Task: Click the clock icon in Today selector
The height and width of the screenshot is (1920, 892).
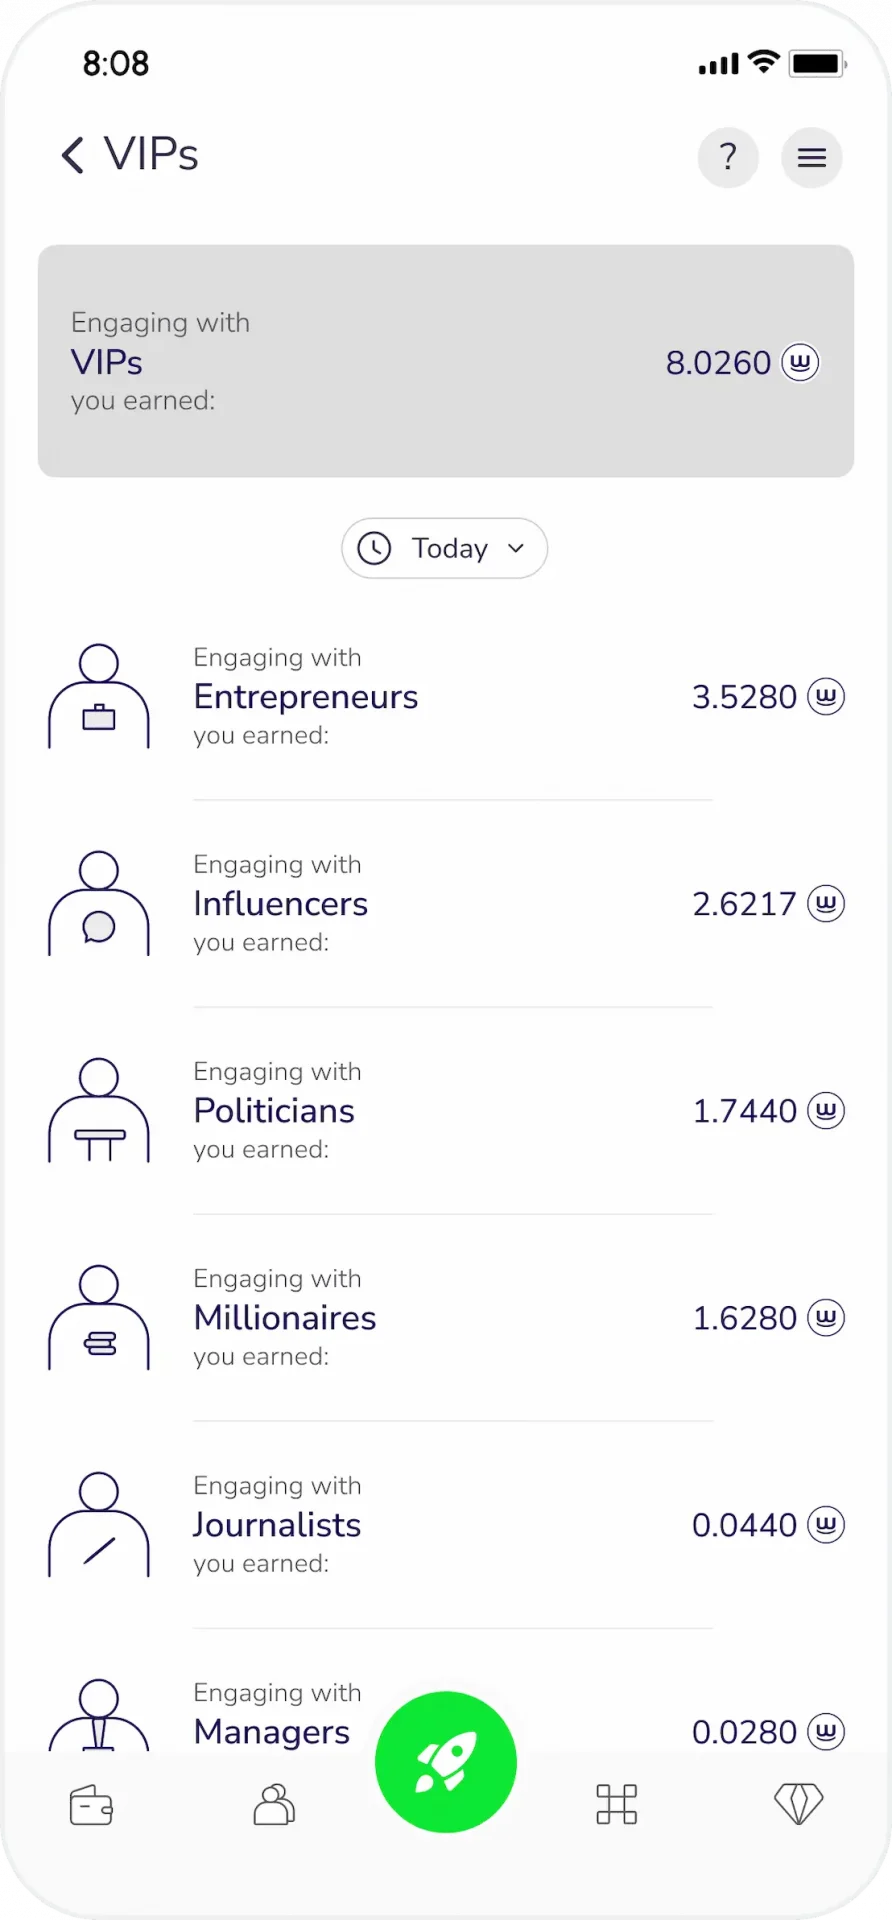Action: [375, 548]
